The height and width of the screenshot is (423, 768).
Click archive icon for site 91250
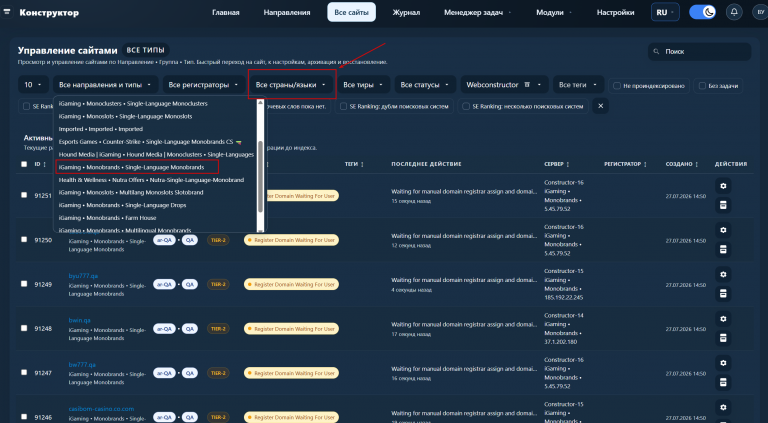tap(723, 250)
